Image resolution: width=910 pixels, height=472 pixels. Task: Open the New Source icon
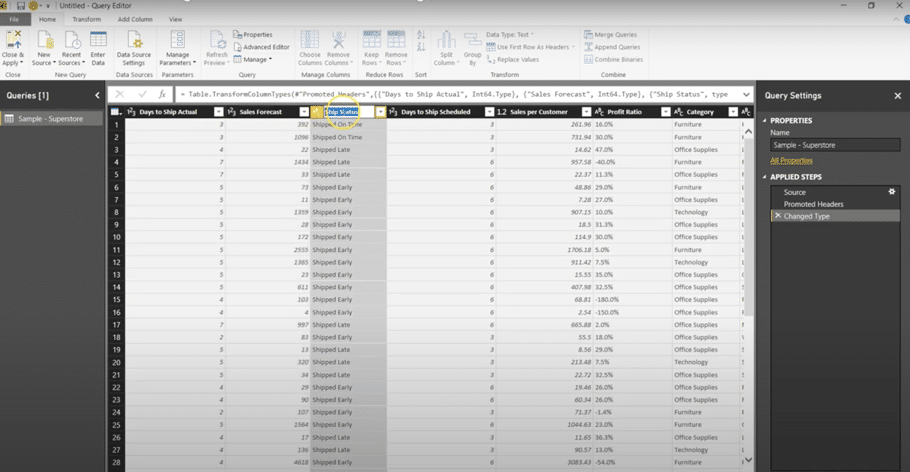(x=45, y=41)
